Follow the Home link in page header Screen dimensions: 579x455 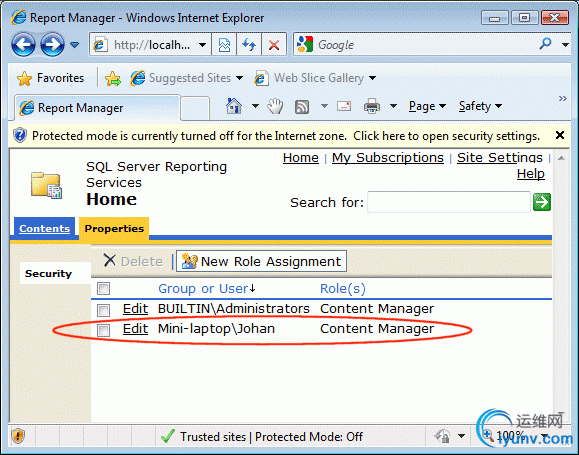click(x=301, y=158)
